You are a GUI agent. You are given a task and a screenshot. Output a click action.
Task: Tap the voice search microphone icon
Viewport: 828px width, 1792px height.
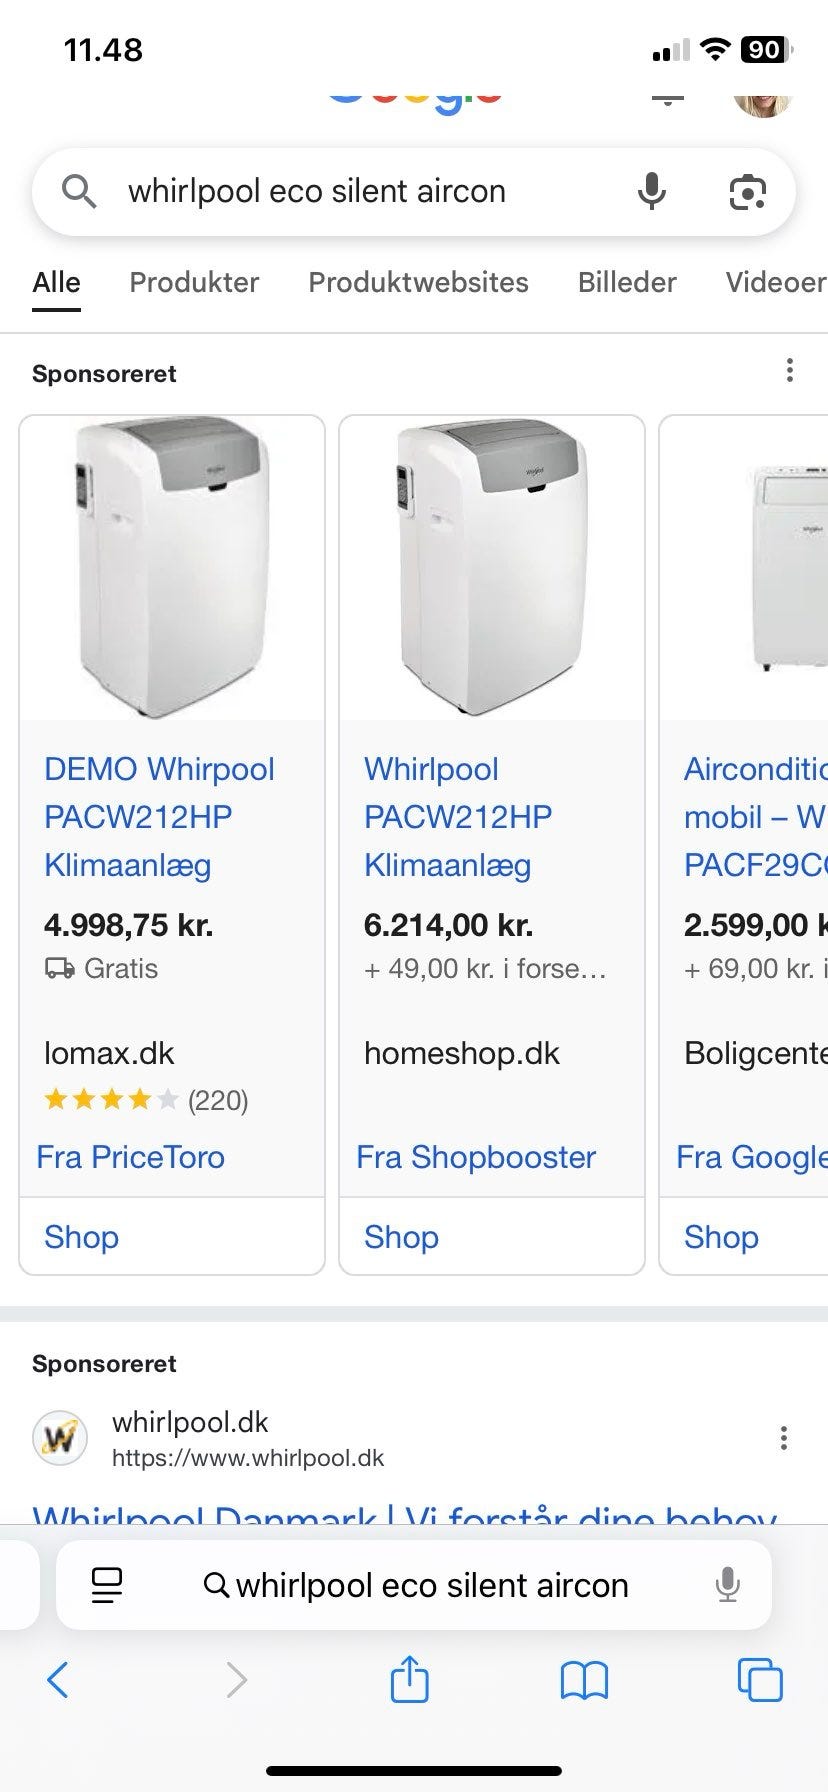pyautogui.click(x=651, y=191)
